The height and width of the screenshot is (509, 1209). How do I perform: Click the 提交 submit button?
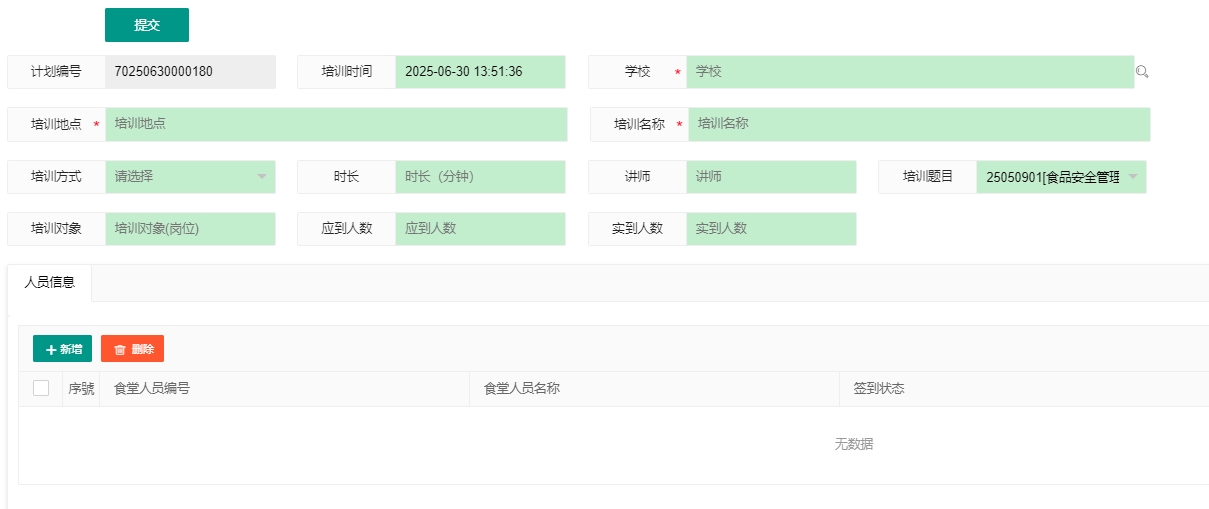[147, 25]
